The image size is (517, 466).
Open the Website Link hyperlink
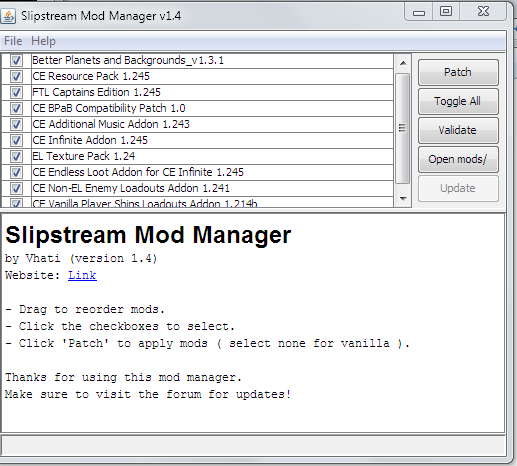point(82,275)
